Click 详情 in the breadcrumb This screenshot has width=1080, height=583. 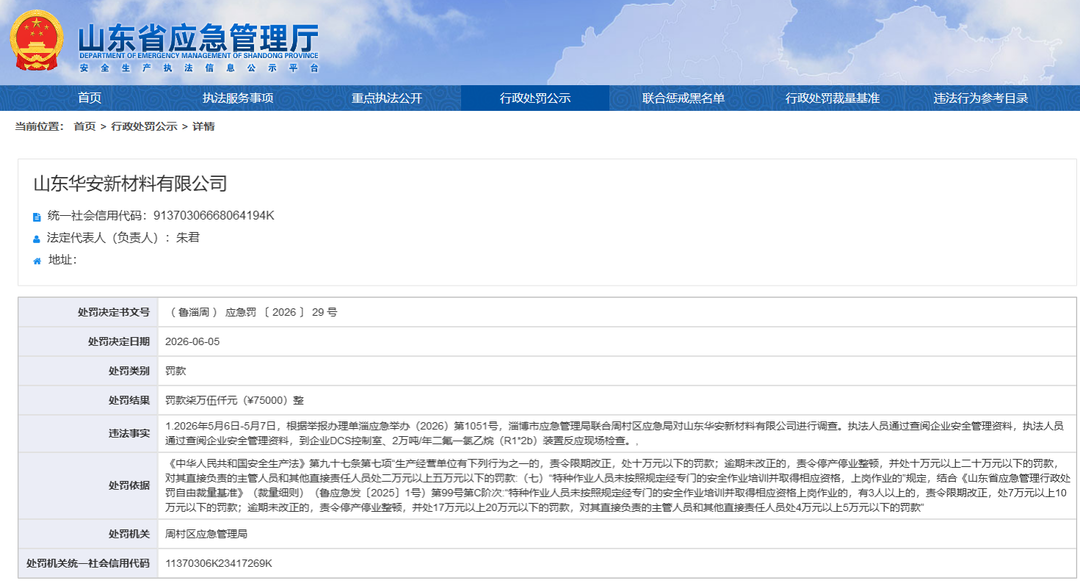click(203, 126)
